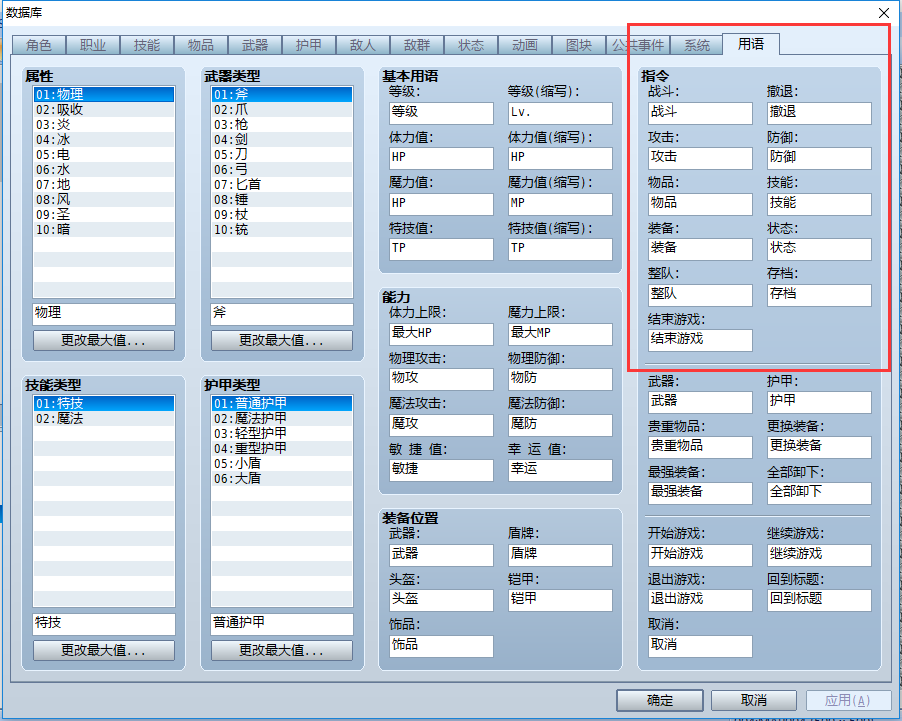This screenshot has width=902, height=721.
Task: Click the 等级(缩写) field showing Lv.
Action: click(x=560, y=113)
